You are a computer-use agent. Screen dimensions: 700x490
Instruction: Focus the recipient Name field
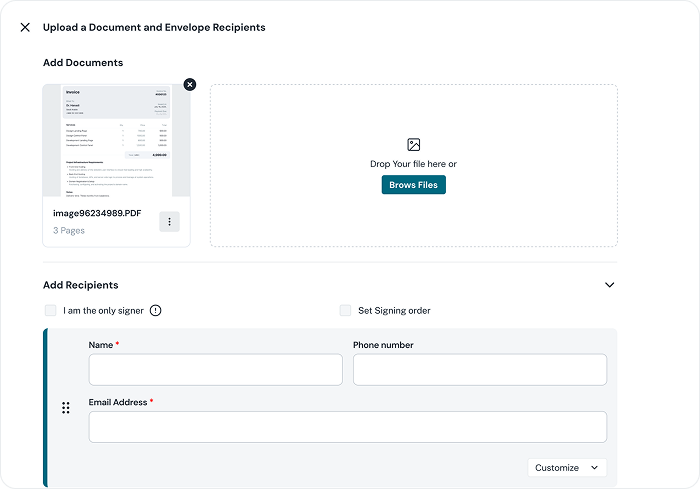click(215, 370)
